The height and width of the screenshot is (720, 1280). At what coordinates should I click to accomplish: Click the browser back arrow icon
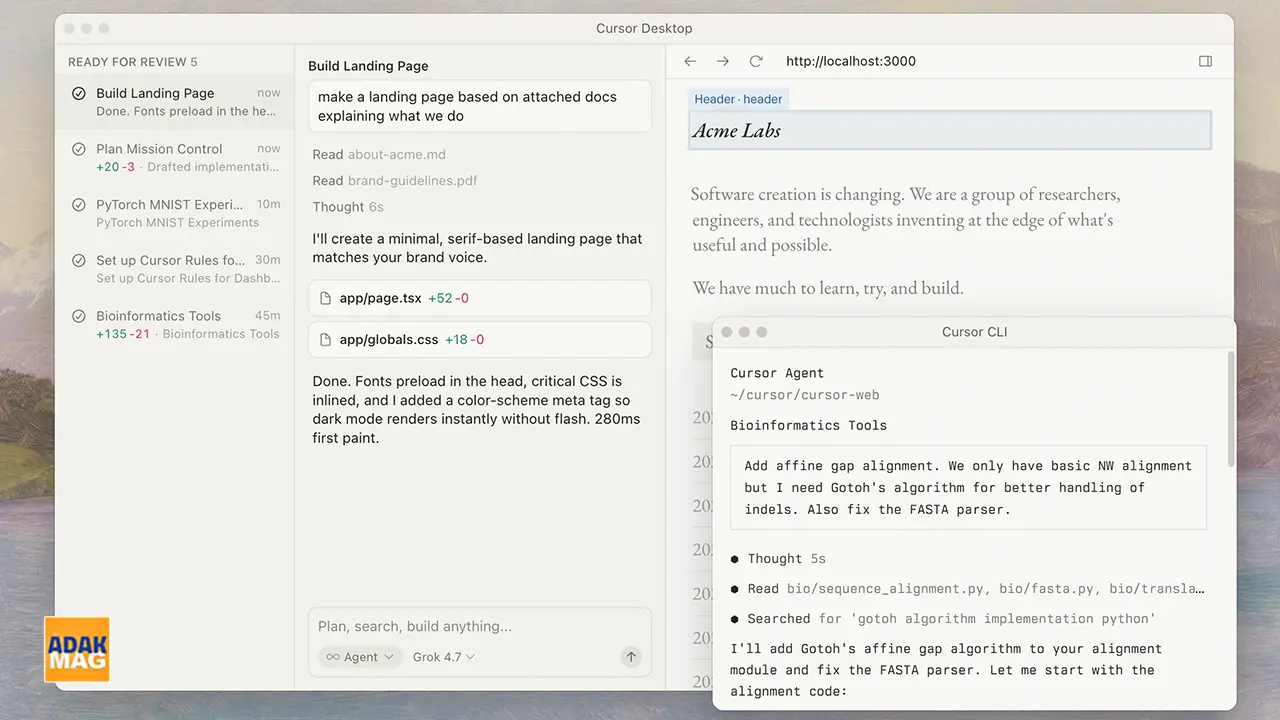click(x=690, y=61)
